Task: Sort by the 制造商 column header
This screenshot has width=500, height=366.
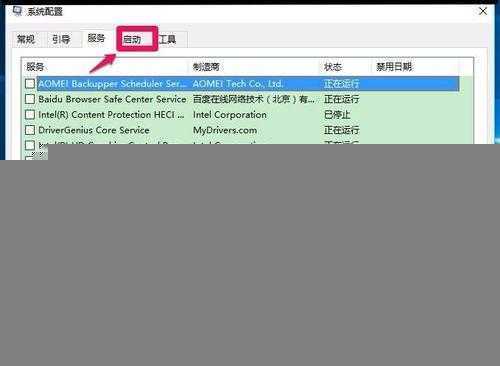Action: [254, 67]
